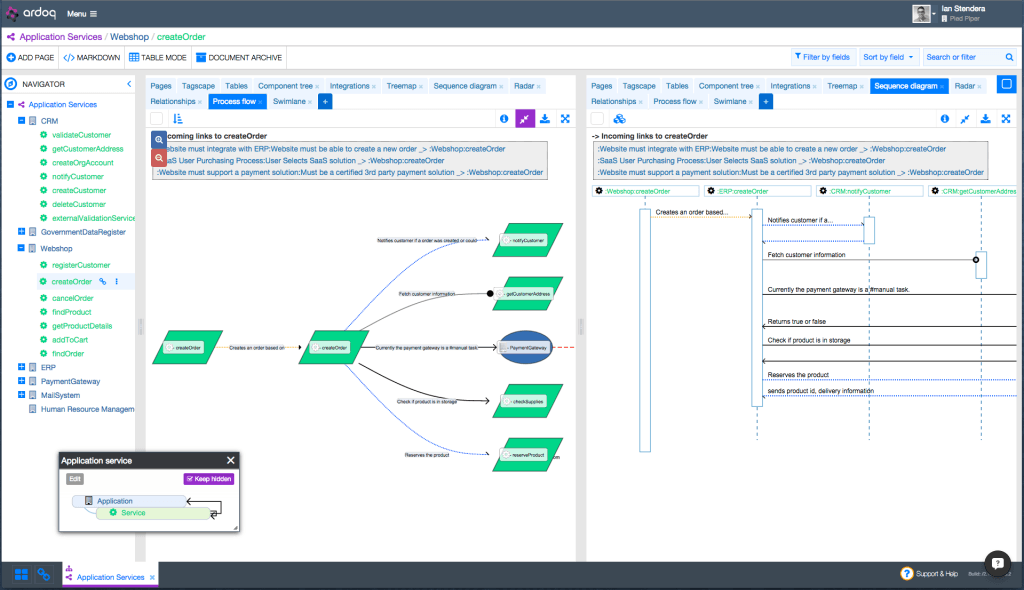Click workspace grid icon in bottom bar
Screen dimensions: 1024x590
point(21,575)
